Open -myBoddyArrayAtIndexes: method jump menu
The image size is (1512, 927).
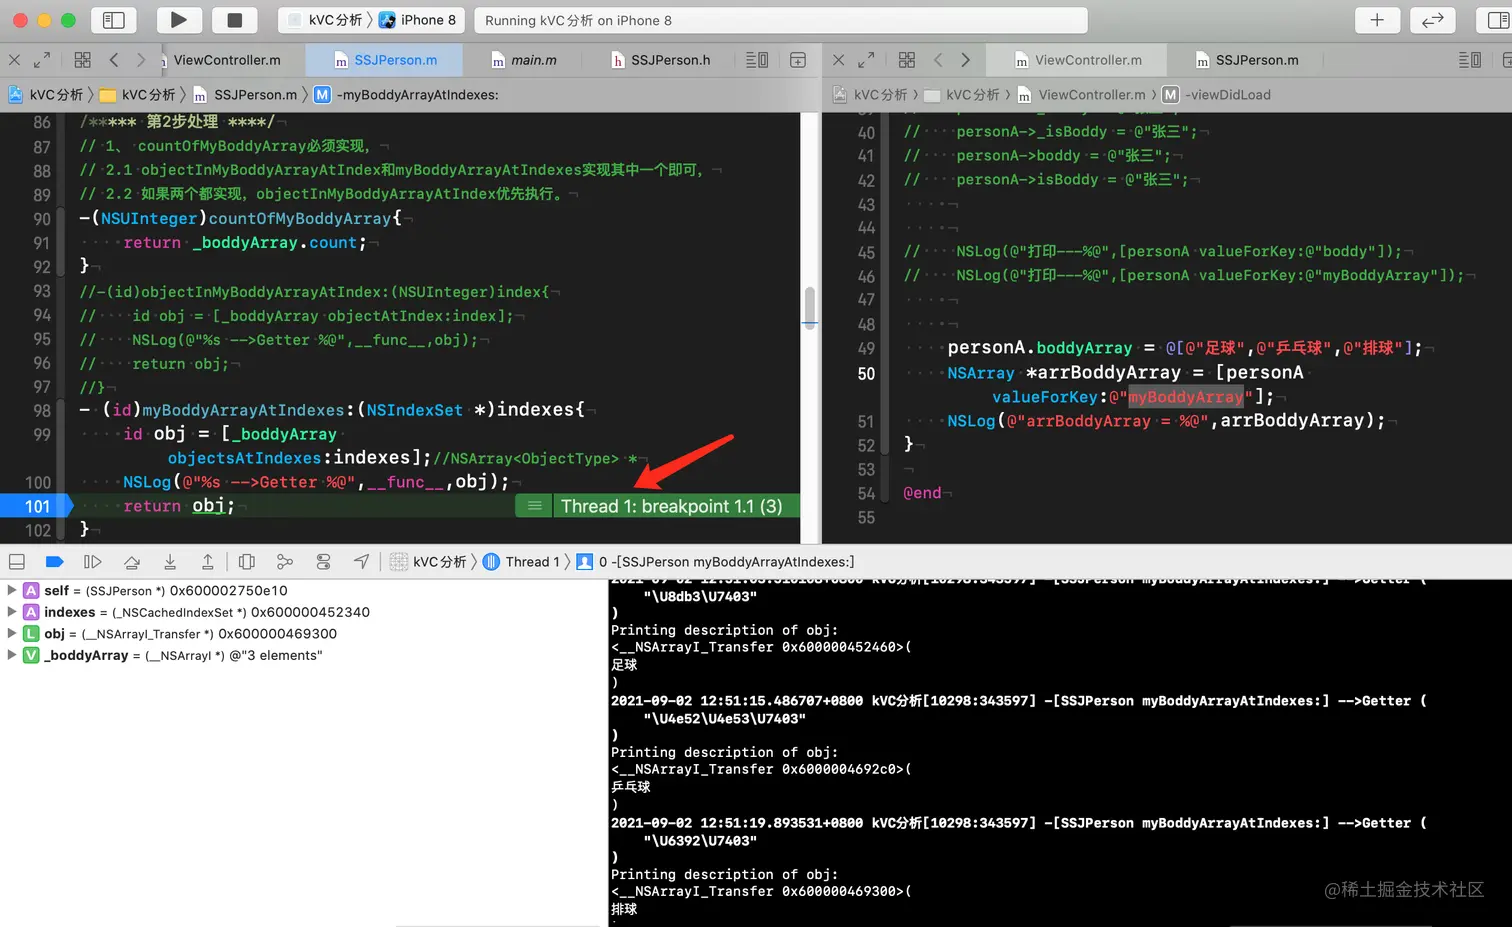(x=406, y=95)
